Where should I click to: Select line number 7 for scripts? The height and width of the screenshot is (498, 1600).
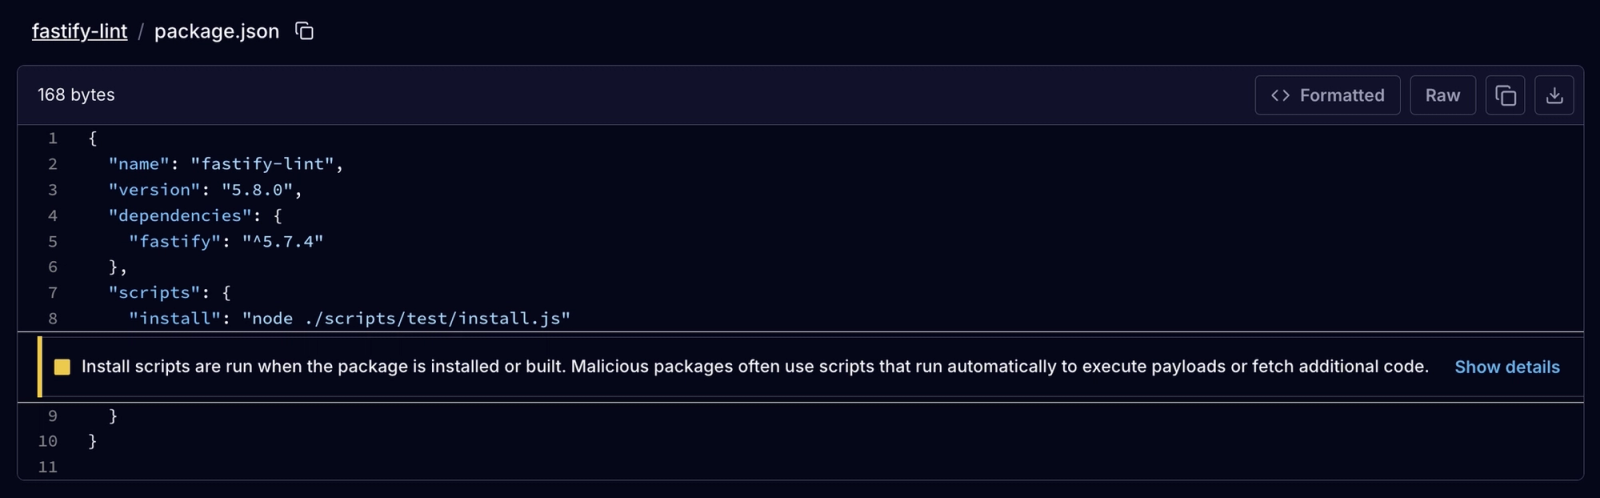(53, 292)
